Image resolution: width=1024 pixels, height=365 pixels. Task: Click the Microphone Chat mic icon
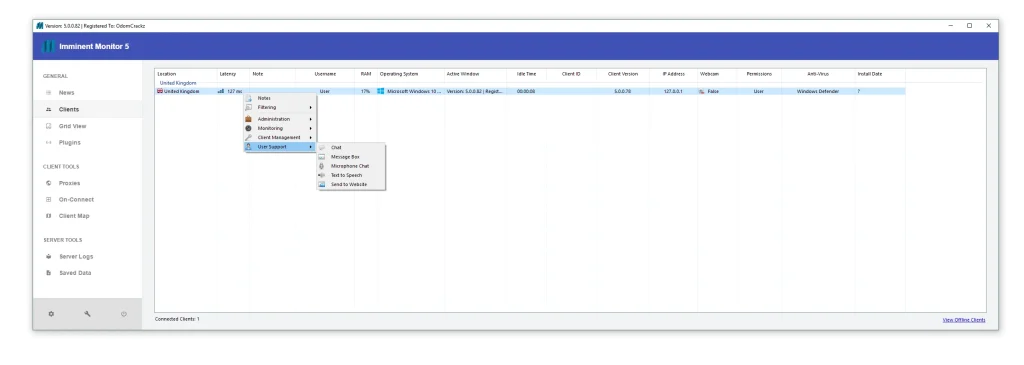click(321, 166)
